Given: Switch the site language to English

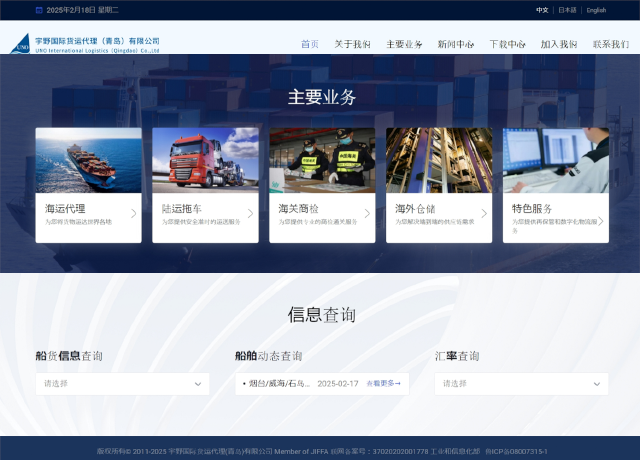Looking at the screenshot, I should point(596,10).
